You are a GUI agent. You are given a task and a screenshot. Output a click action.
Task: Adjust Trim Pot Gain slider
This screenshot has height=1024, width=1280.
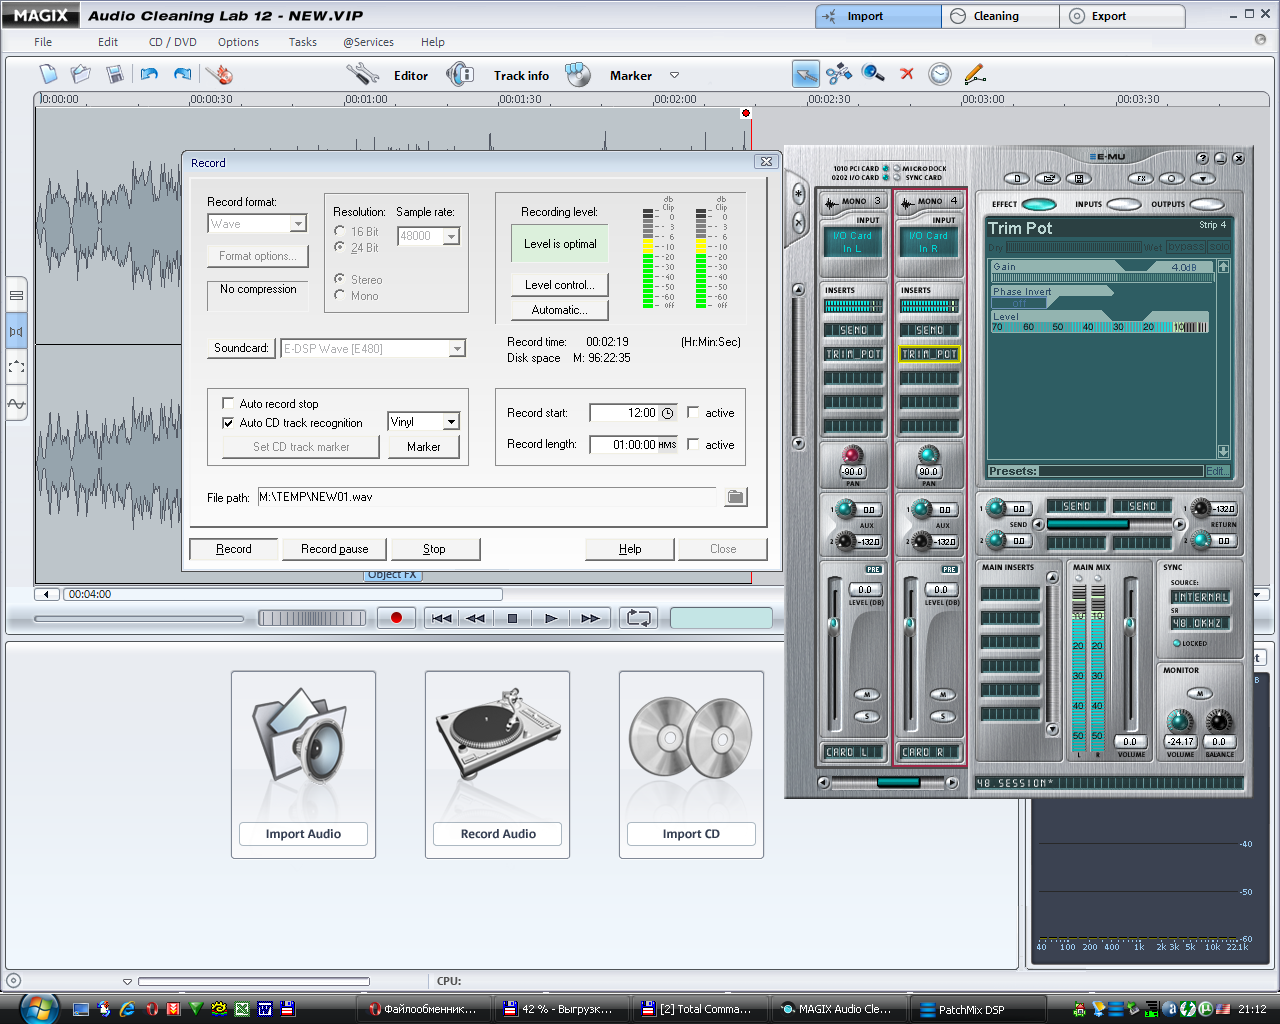click(1103, 277)
